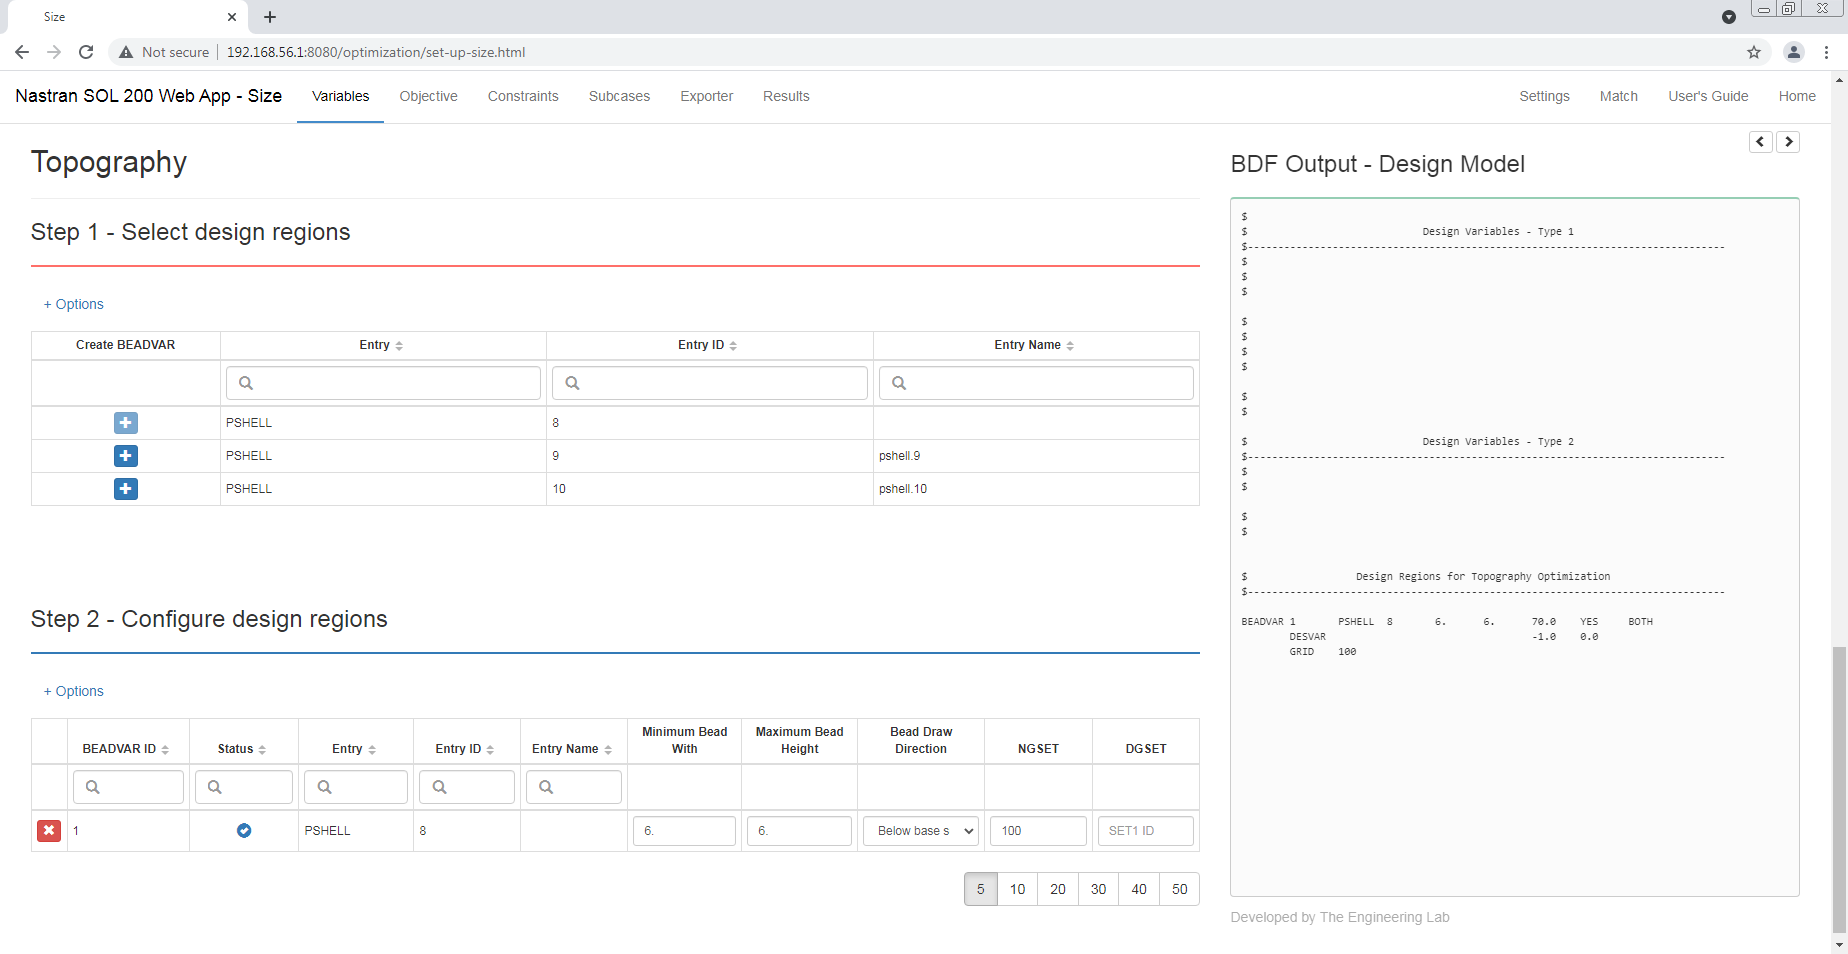Switch to Variables tab
This screenshot has height=954, width=1848.
click(340, 96)
